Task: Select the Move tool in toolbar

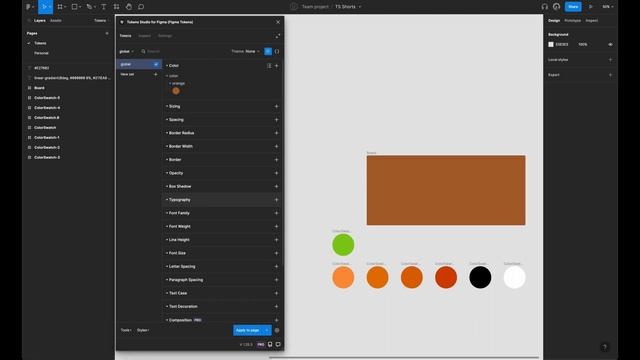Action: click(44, 7)
